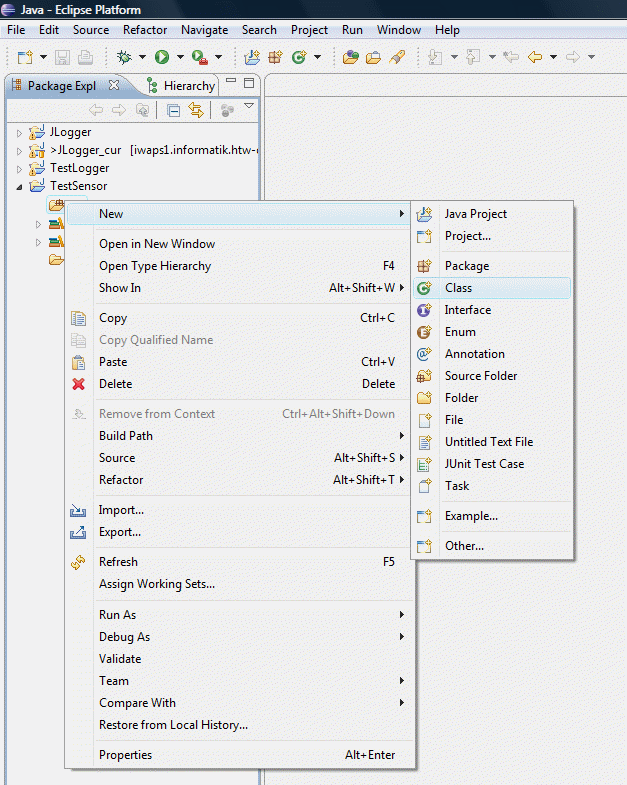Click the Open Type toolbar icon
Image resolution: width=627 pixels, height=785 pixels.
[351, 57]
